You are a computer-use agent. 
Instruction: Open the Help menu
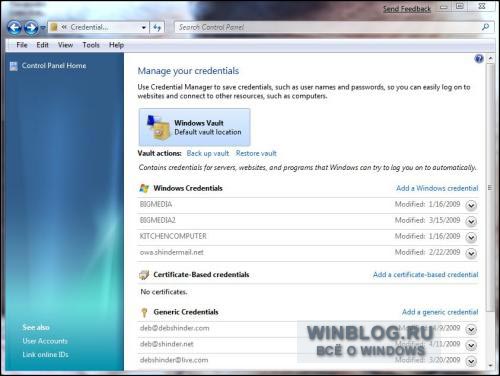[x=116, y=45]
